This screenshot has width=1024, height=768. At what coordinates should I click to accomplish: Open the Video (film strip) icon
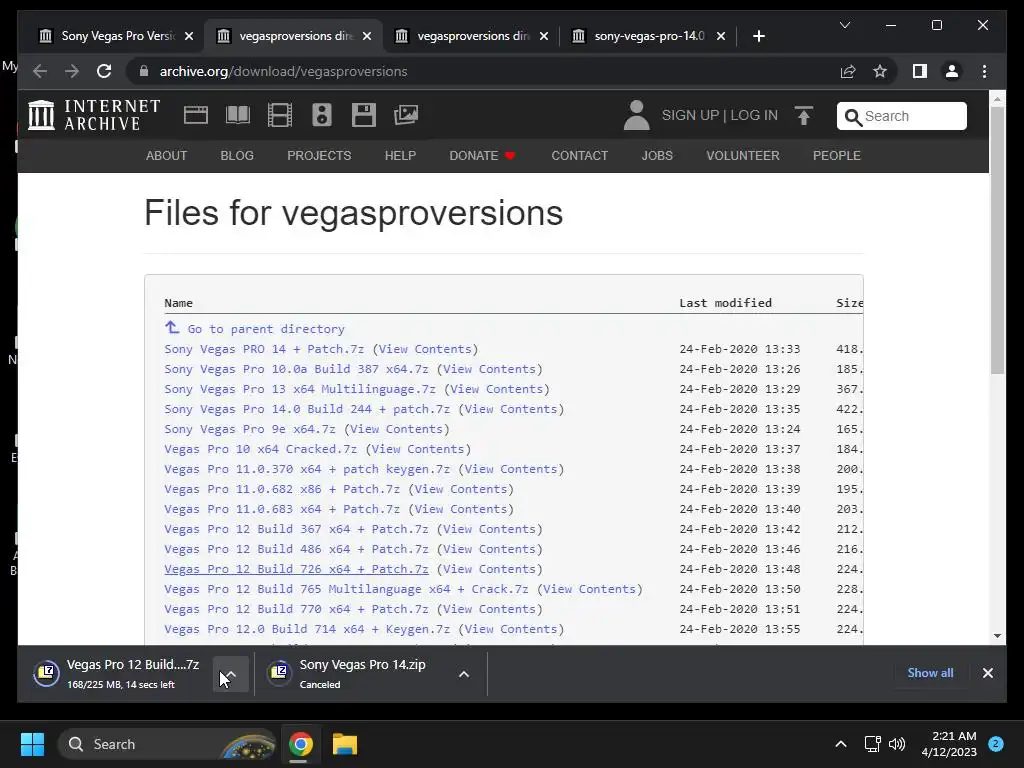point(280,115)
